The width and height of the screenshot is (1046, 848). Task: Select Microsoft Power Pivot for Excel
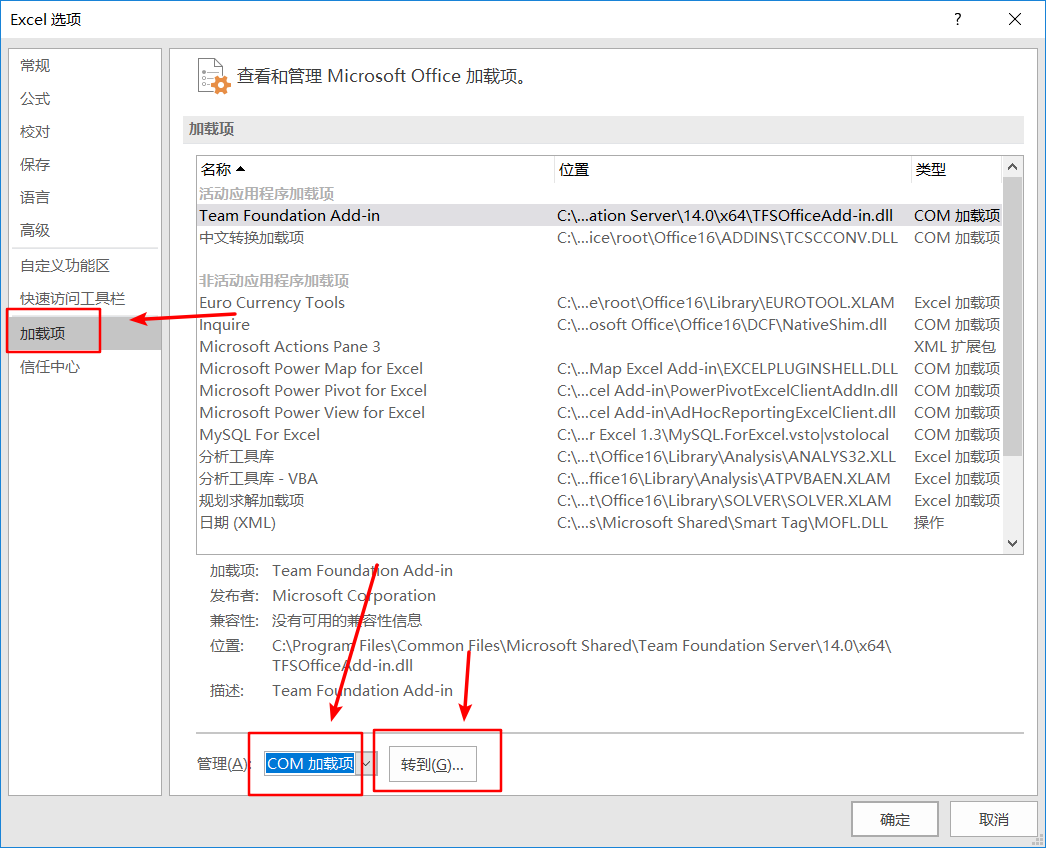(599, 391)
